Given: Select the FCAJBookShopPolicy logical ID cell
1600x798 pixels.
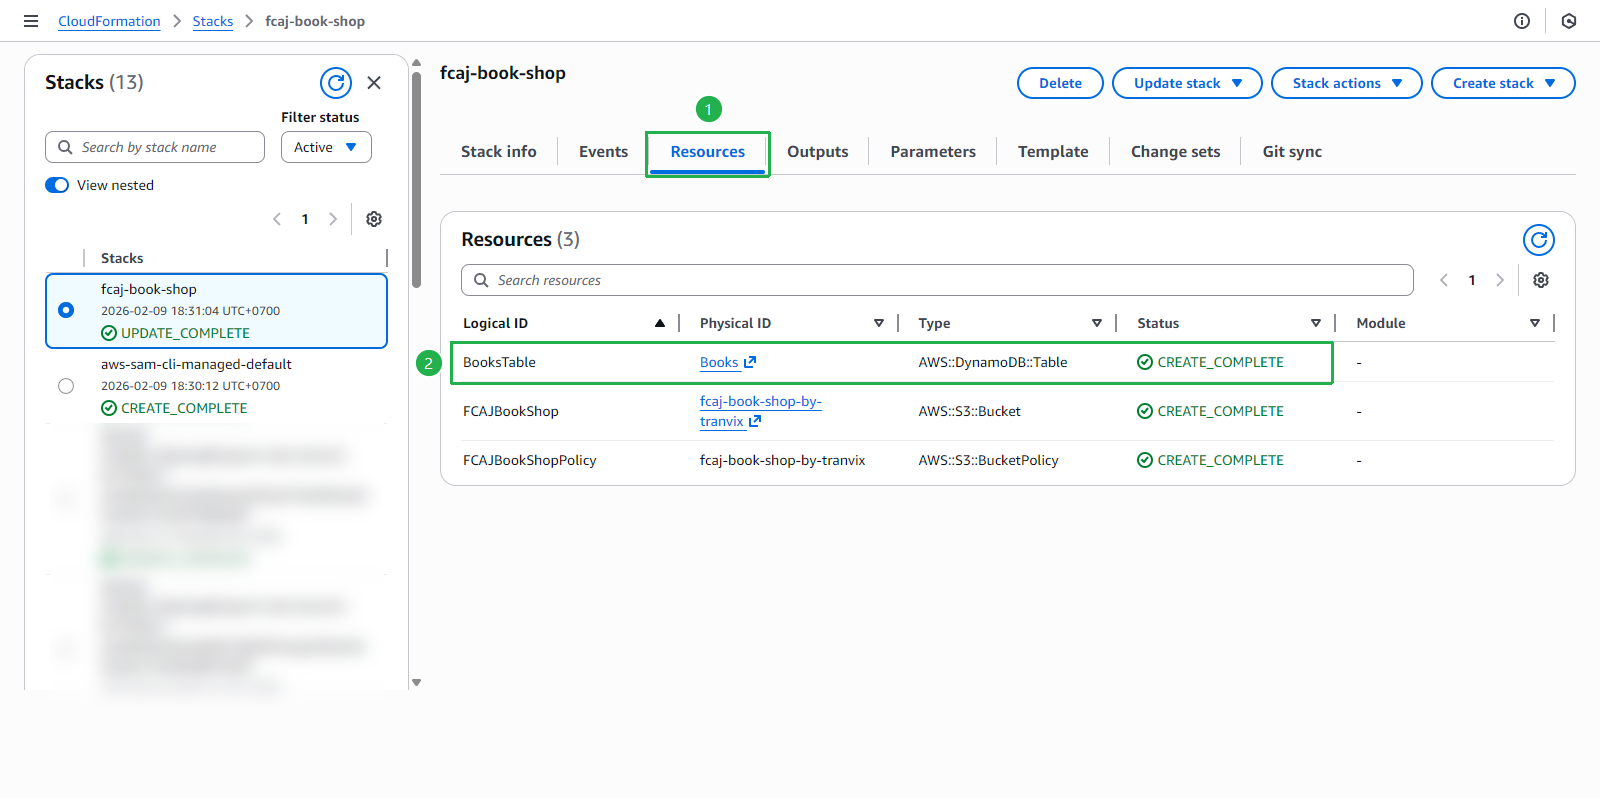Looking at the screenshot, I should [x=530, y=460].
